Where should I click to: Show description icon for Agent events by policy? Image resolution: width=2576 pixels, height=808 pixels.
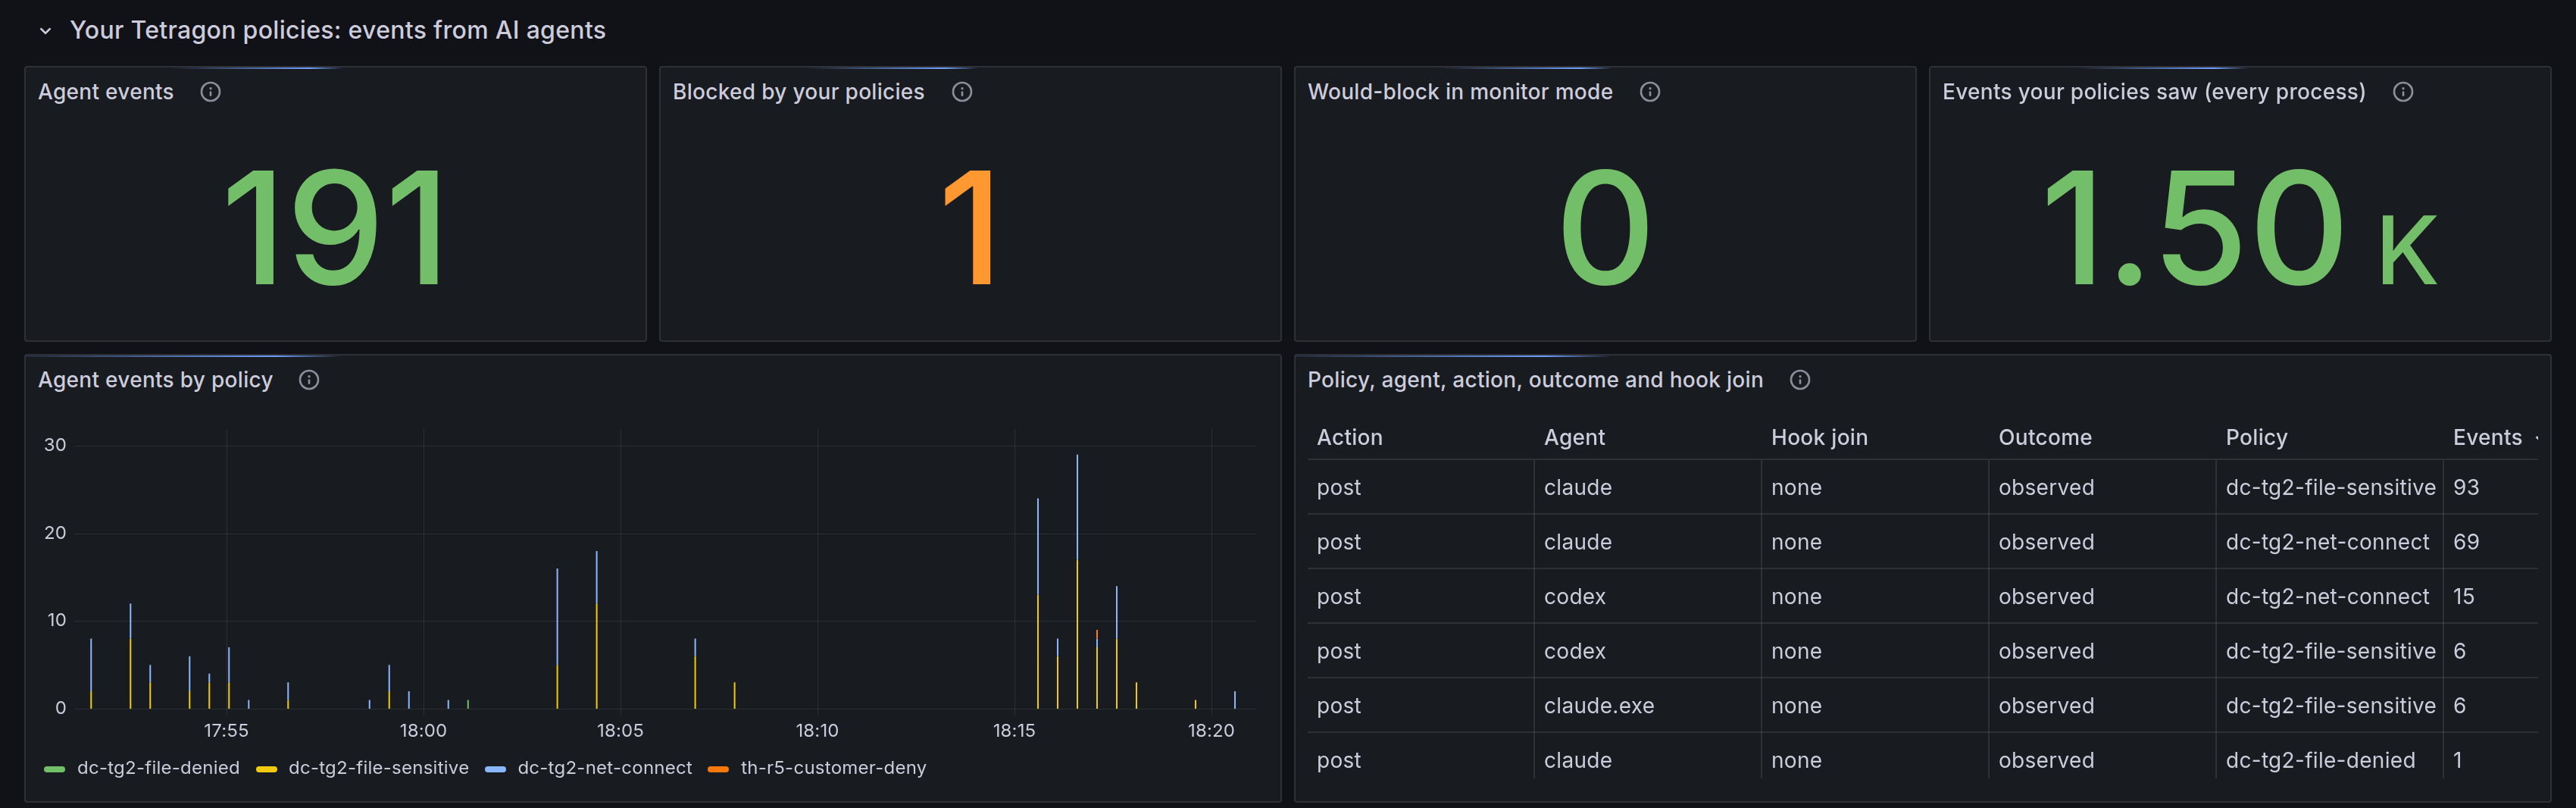(309, 380)
